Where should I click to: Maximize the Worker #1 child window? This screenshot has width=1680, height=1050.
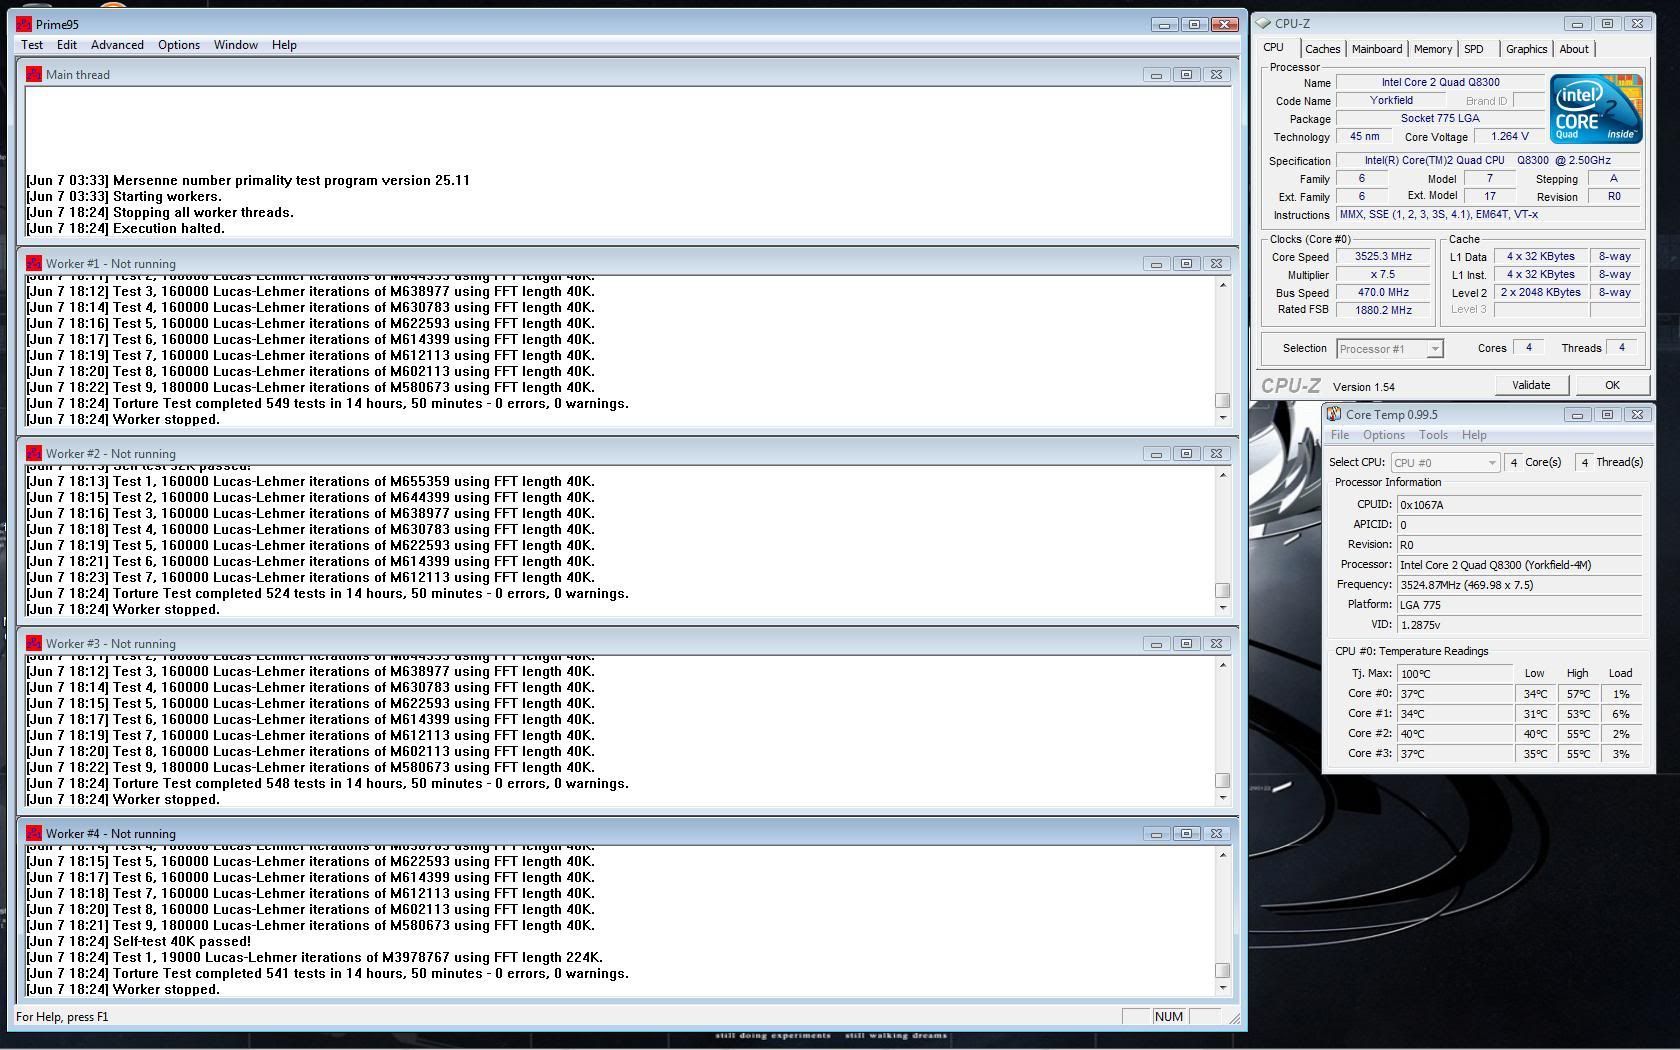1186,264
